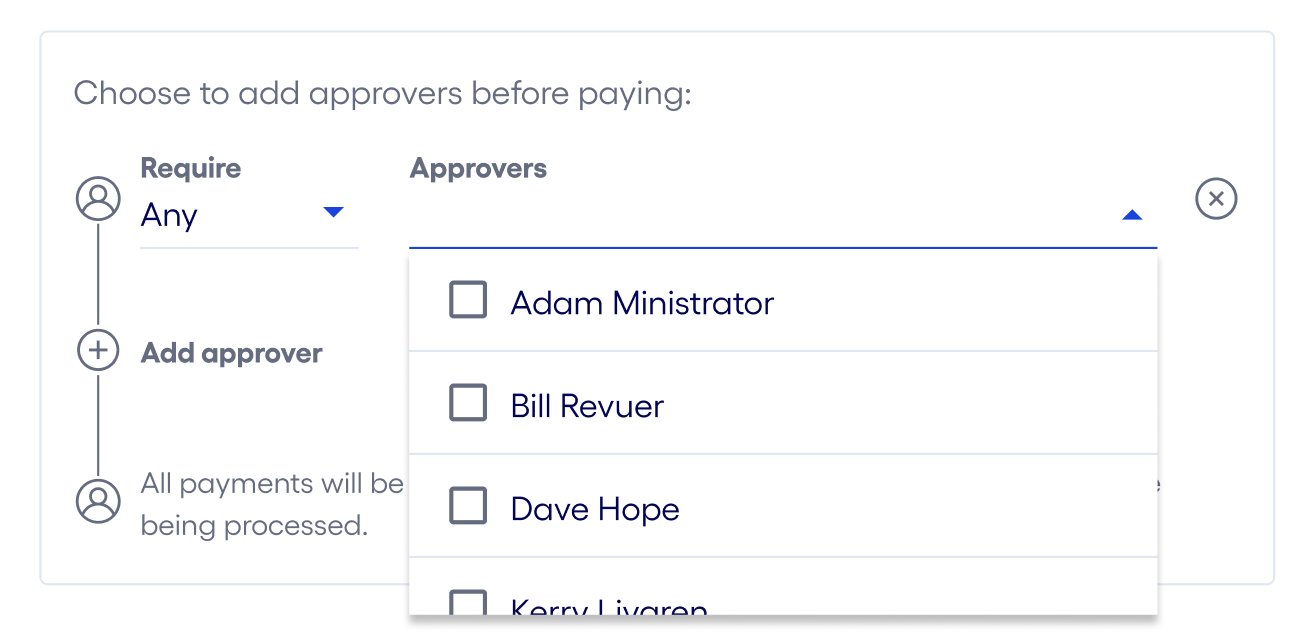The height and width of the screenshot is (640, 1308).
Task: Select Bill Revuer as an approver
Action: (467, 402)
